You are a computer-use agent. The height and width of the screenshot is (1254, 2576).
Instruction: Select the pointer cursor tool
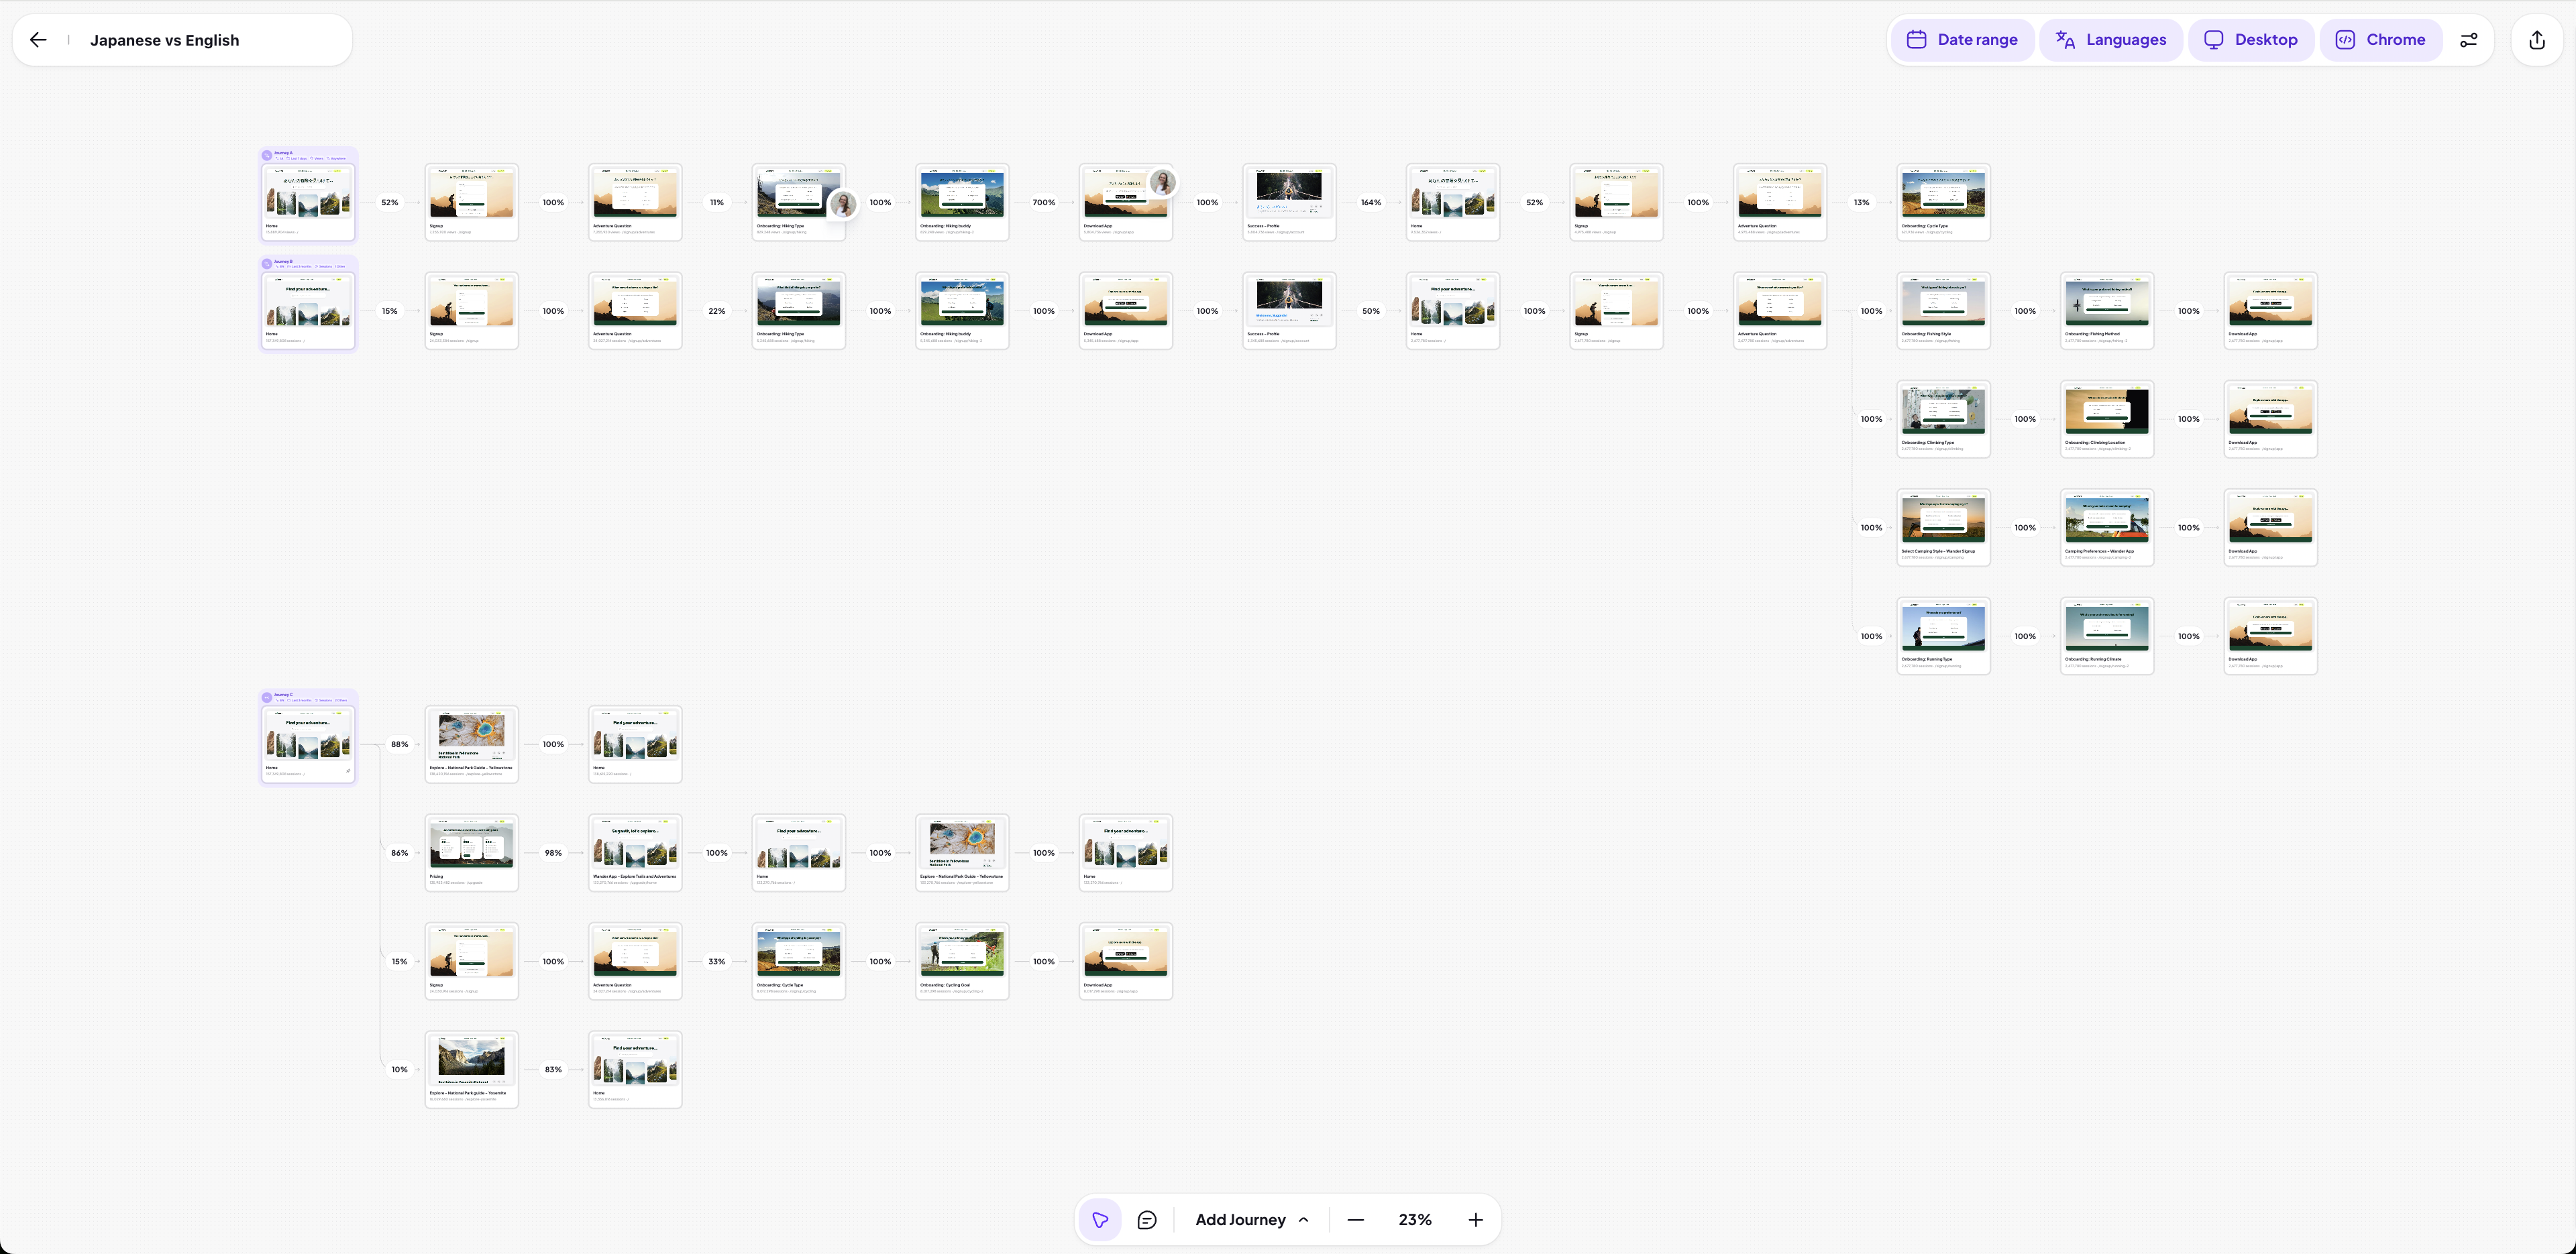1100,1220
